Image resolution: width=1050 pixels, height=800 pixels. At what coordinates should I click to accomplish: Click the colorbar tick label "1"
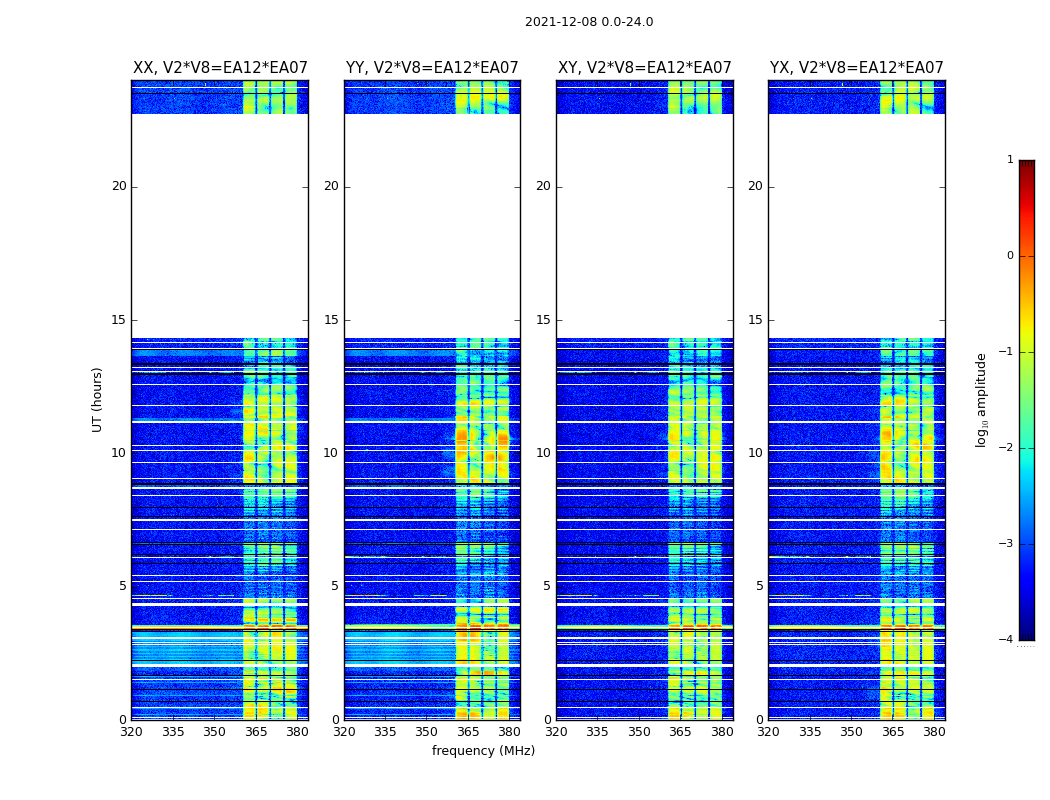pyautogui.click(x=1009, y=160)
